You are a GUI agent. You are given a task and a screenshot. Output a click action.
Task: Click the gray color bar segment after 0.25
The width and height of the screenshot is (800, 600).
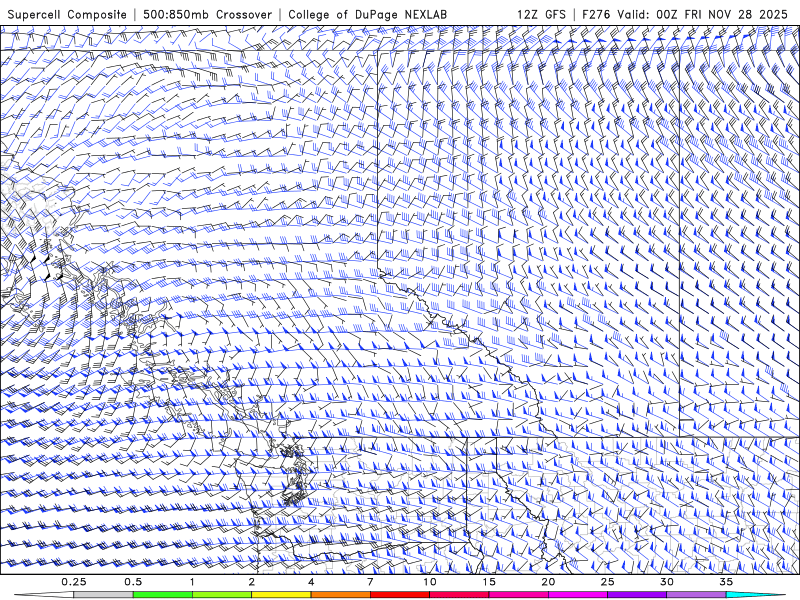pyautogui.click(x=103, y=595)
